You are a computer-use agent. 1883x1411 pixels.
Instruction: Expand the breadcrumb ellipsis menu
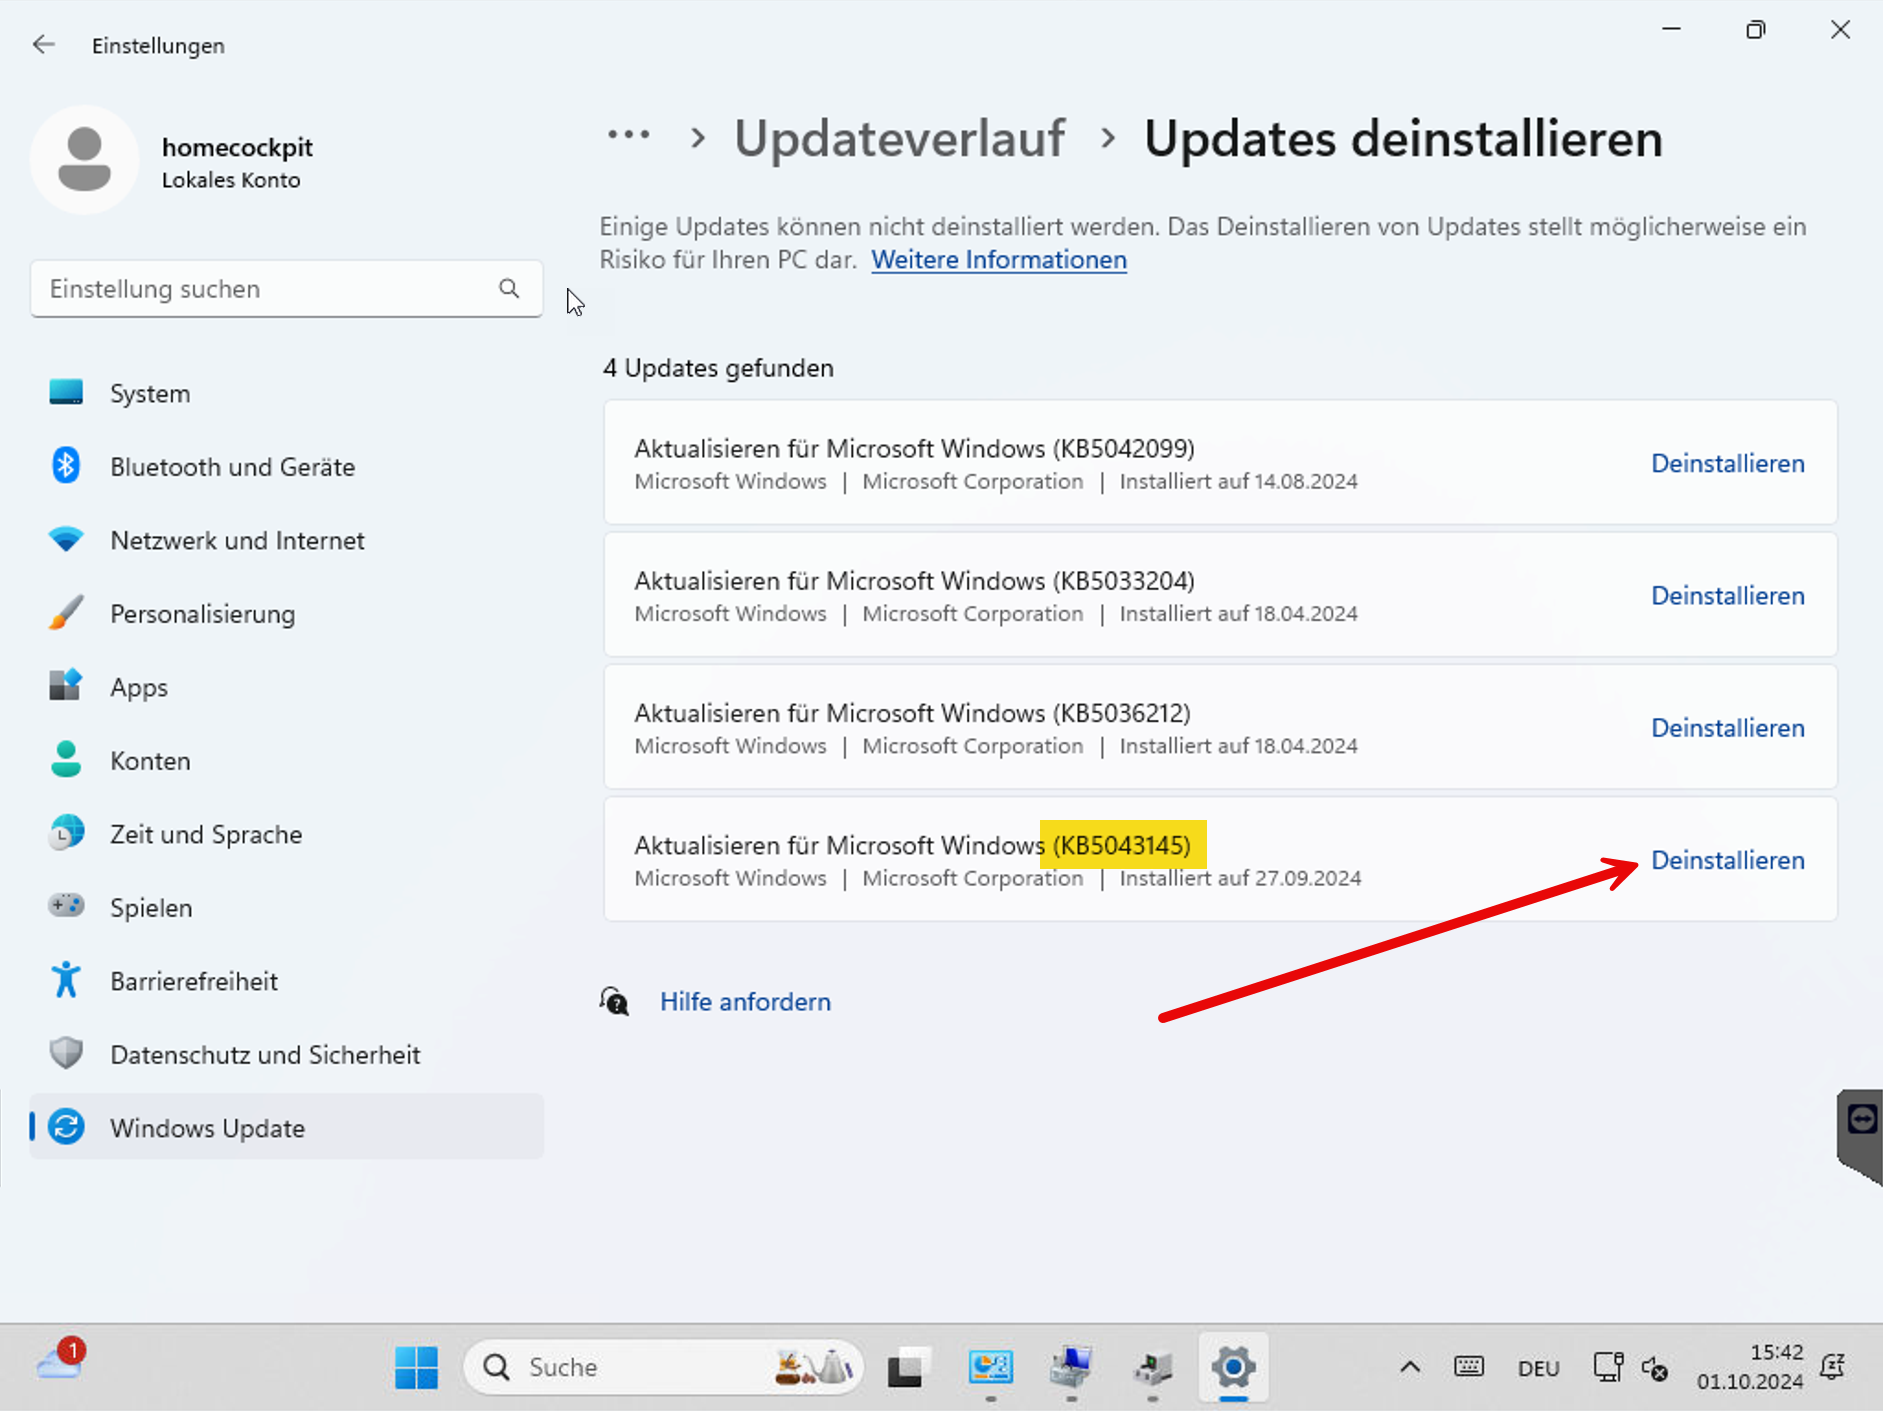tap(628, 136)
